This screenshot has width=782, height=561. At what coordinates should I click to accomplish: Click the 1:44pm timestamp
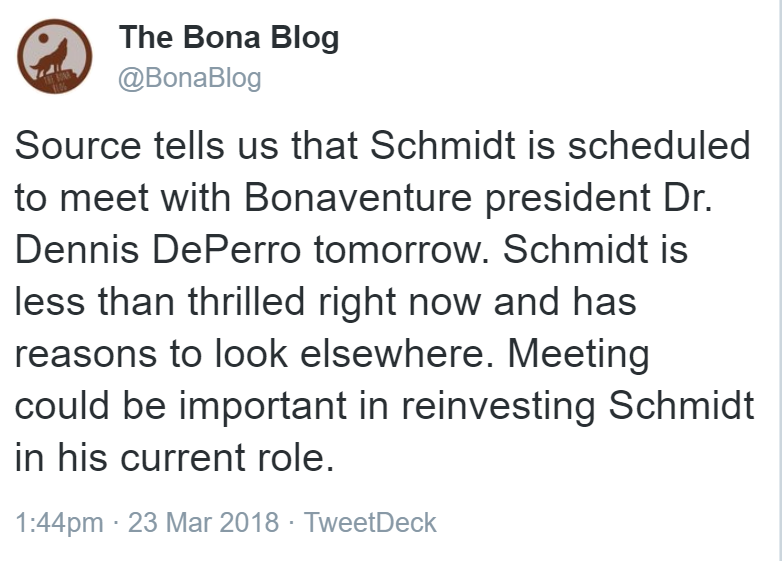(x=59, y=523)
